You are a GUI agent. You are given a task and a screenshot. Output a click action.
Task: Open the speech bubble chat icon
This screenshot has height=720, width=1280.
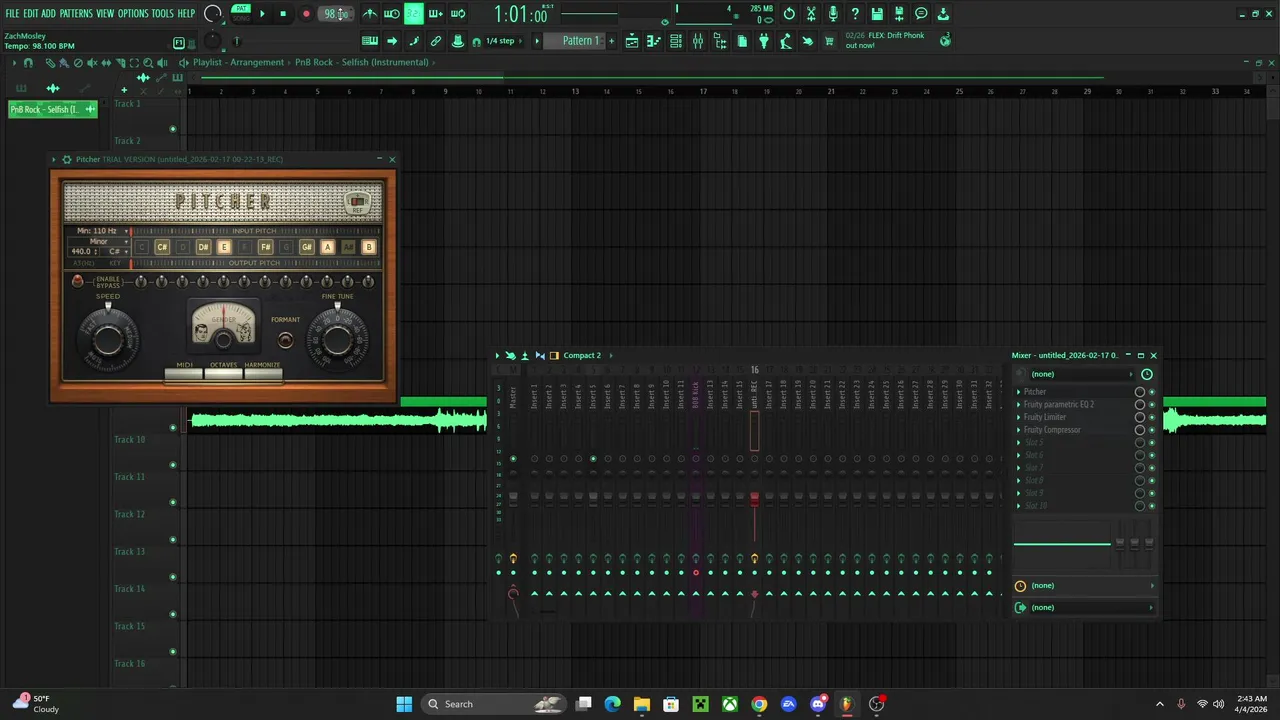pyautogui.click(x=921, y=14)
